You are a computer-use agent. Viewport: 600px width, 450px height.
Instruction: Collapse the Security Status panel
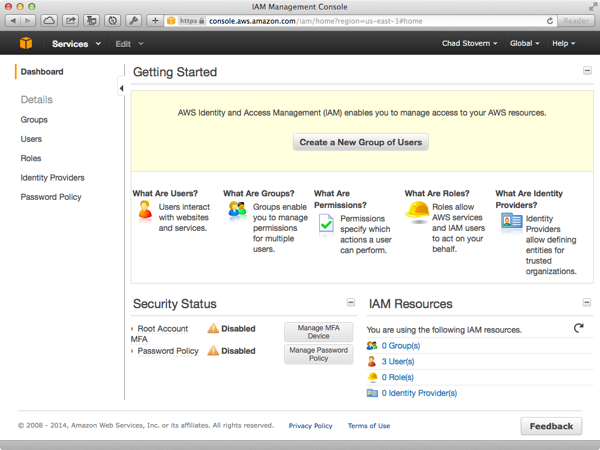pos(351,302)
